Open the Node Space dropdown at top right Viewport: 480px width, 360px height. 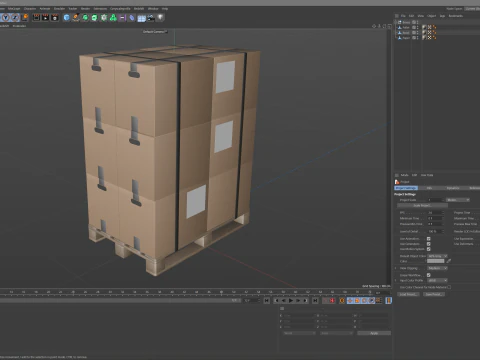pos(473,9)
